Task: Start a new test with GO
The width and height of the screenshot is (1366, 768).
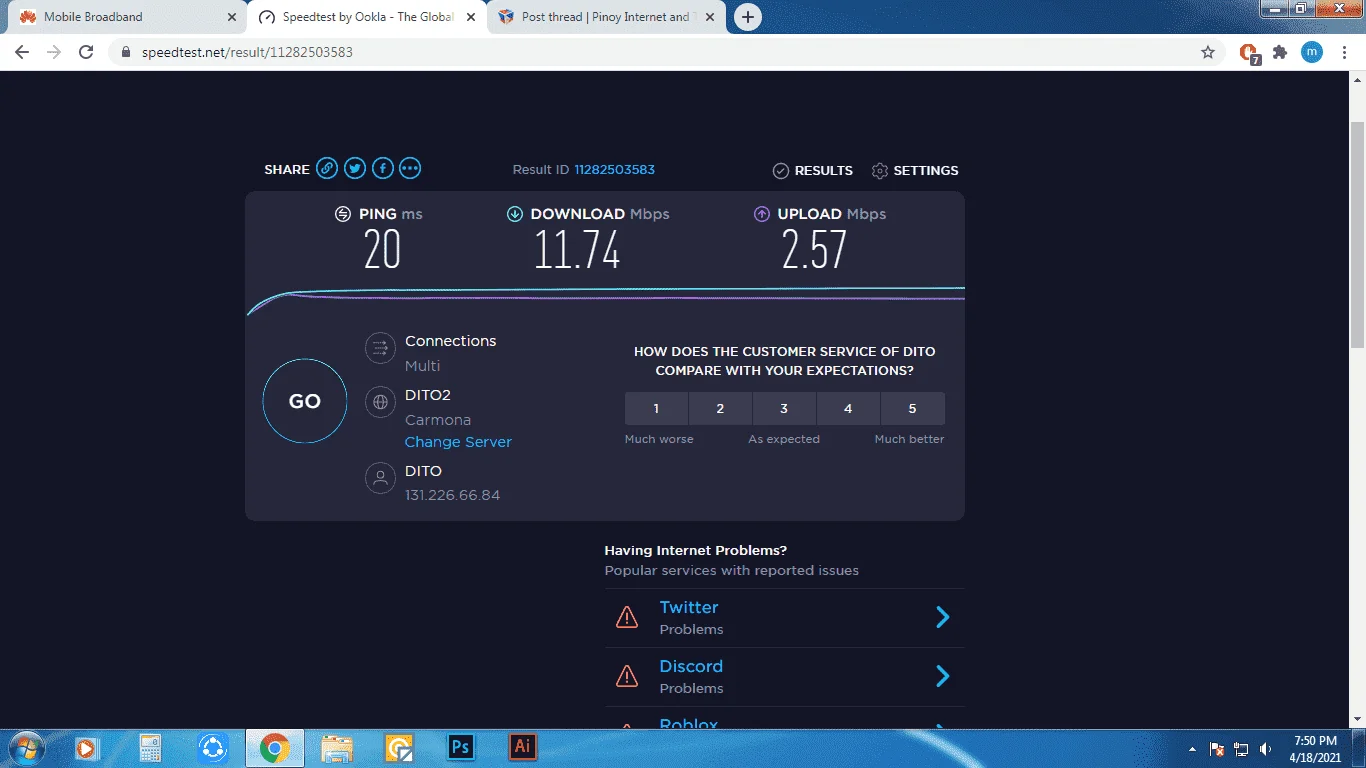Action: [x=305, y=401]
